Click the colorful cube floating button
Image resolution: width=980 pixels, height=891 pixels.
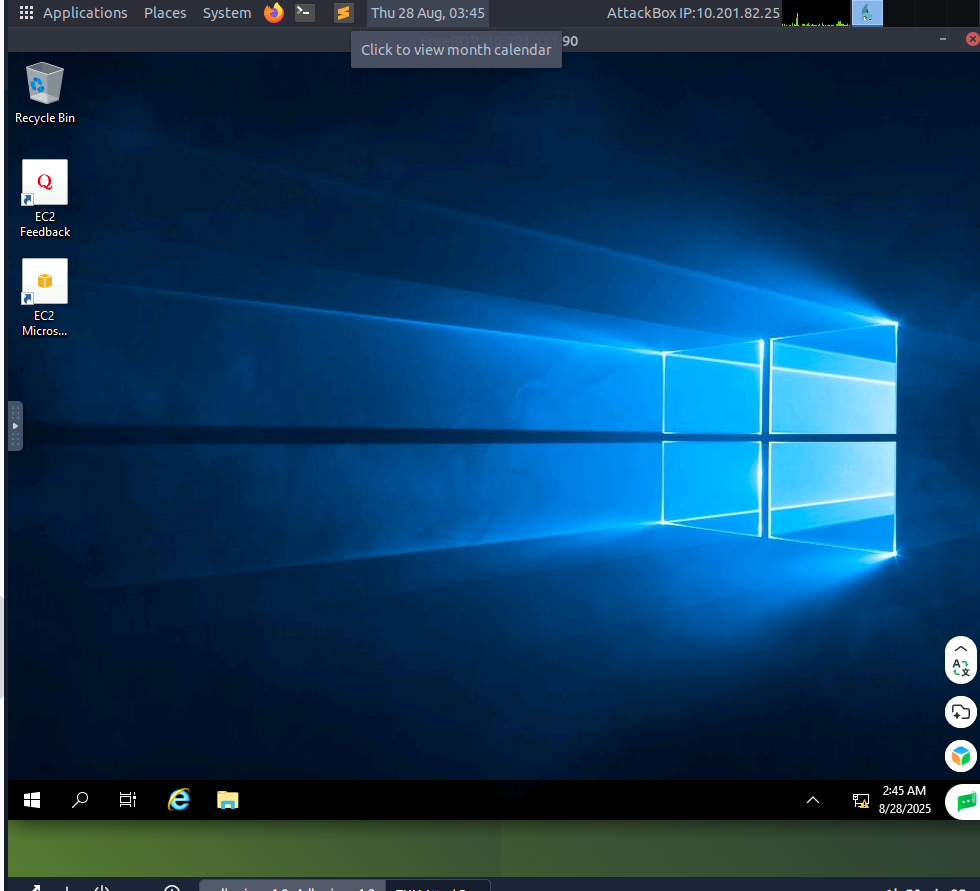pos(961,756)
